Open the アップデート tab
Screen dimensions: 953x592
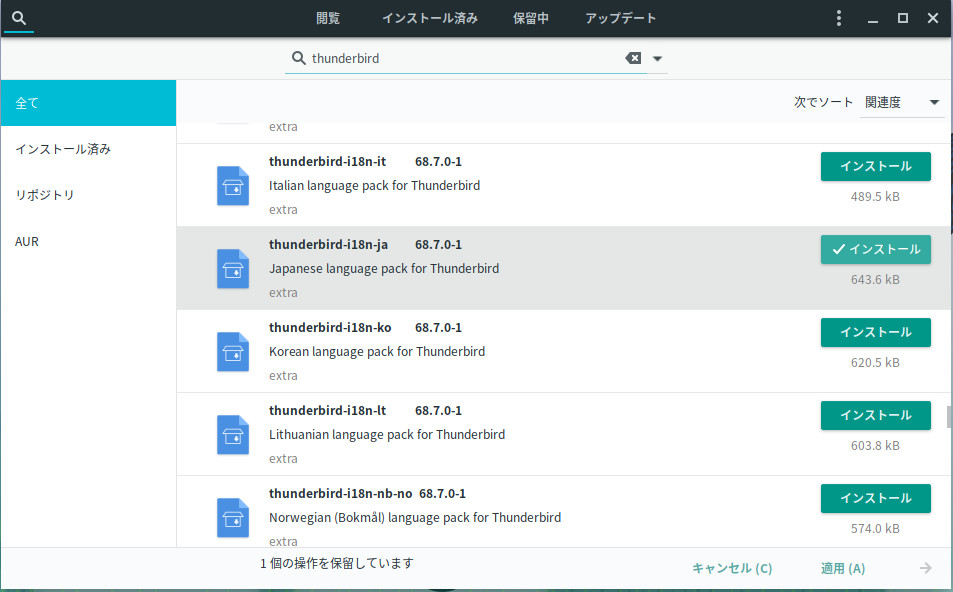pyautogui.click(x=621, y=18)
